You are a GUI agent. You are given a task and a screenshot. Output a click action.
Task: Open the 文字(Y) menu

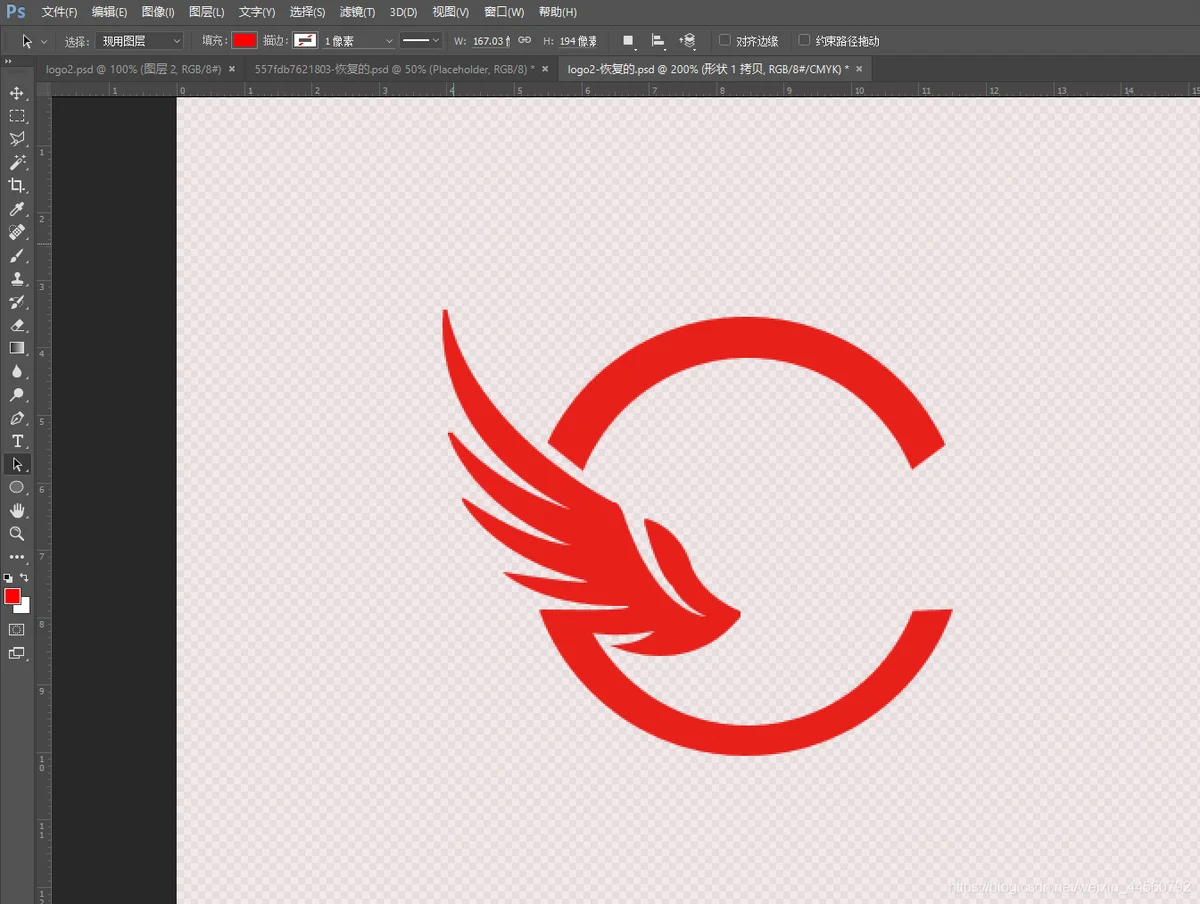257,12
